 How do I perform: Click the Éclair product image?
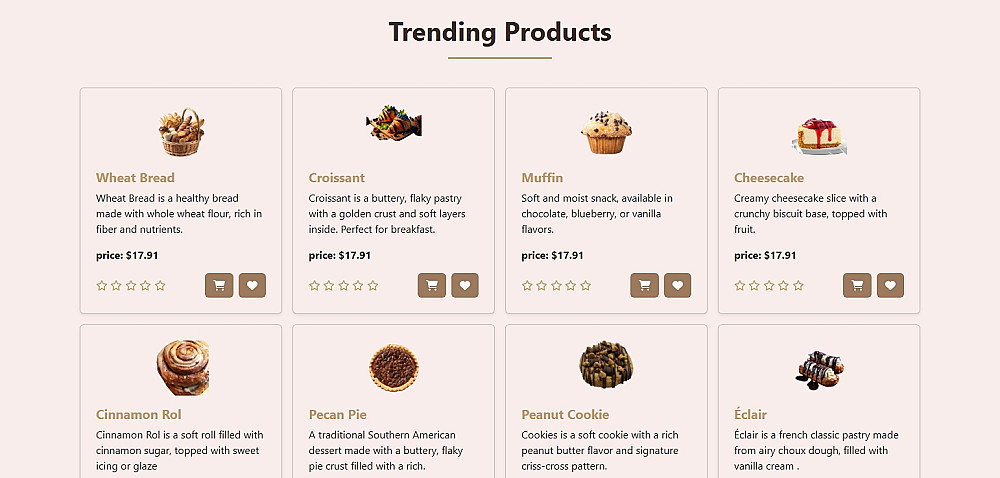(819, 368)
